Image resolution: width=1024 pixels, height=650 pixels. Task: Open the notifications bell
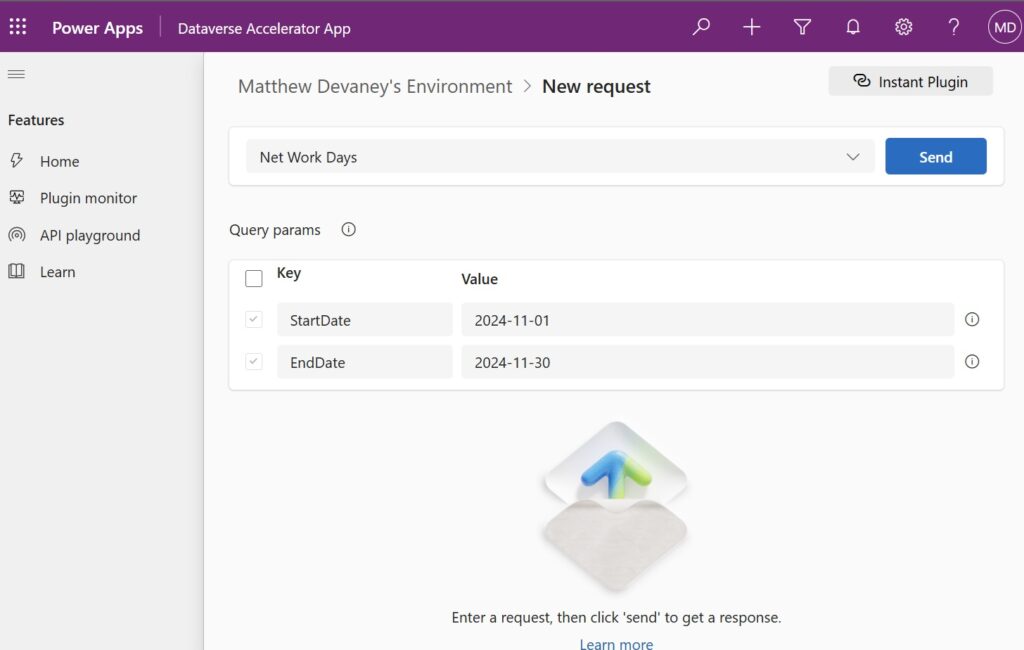point(853,27)
